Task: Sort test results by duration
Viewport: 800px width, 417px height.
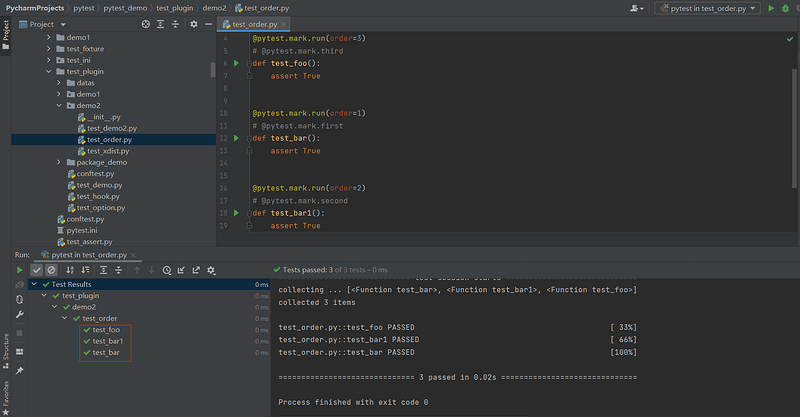Action: click(85, 270)
